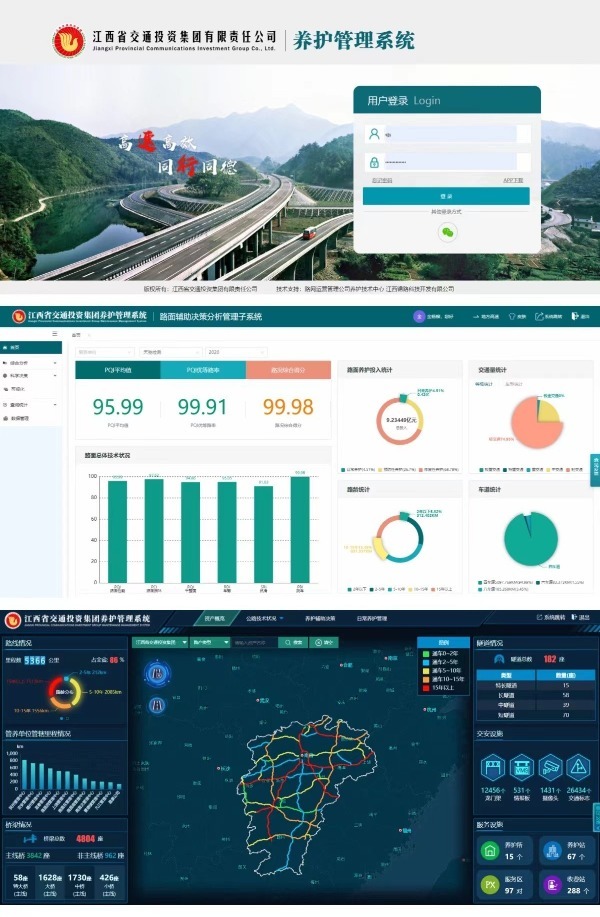This screenshot has width=600, height=917.
Task: Click the blue 通车2~5年 legend swatch
Action: point(426,662)
